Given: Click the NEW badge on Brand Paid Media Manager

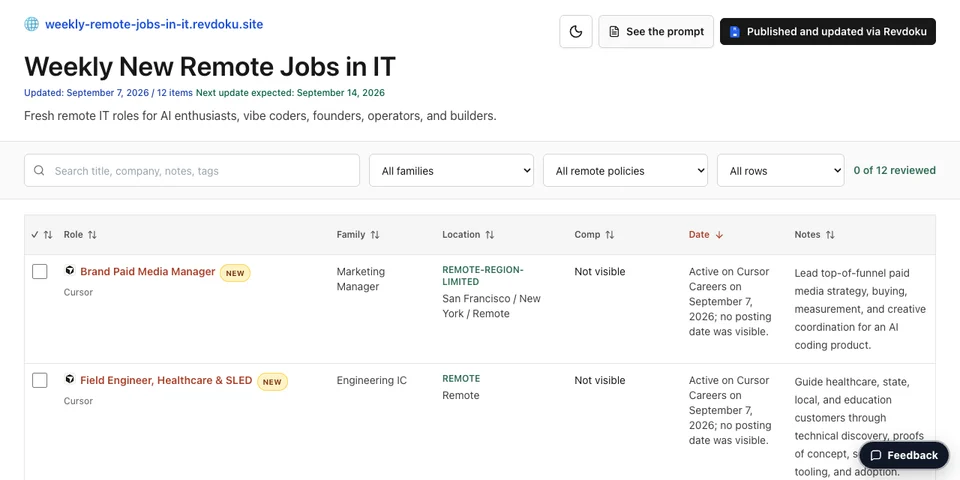Looking at the screenshot, I should pos(235,273).
